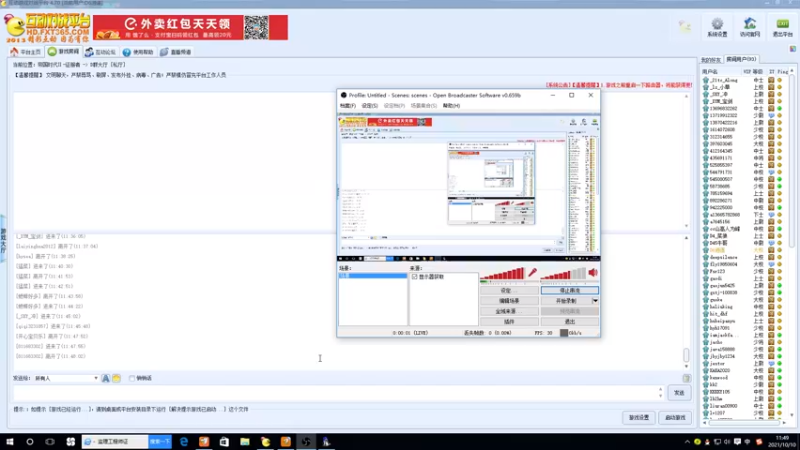This screenshot has height=450, width=800.
Task: Open OBS Scene Collection menu
Action: (x=423, y=106)
